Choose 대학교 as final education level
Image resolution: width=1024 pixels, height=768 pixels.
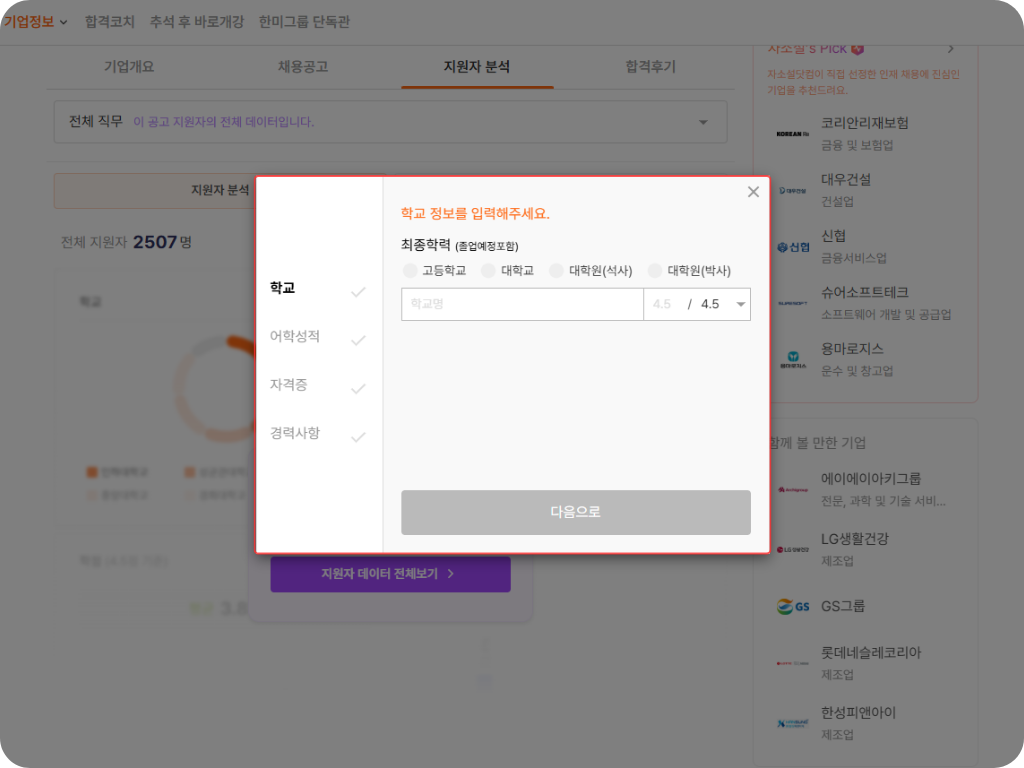click(x=489, y=270)
